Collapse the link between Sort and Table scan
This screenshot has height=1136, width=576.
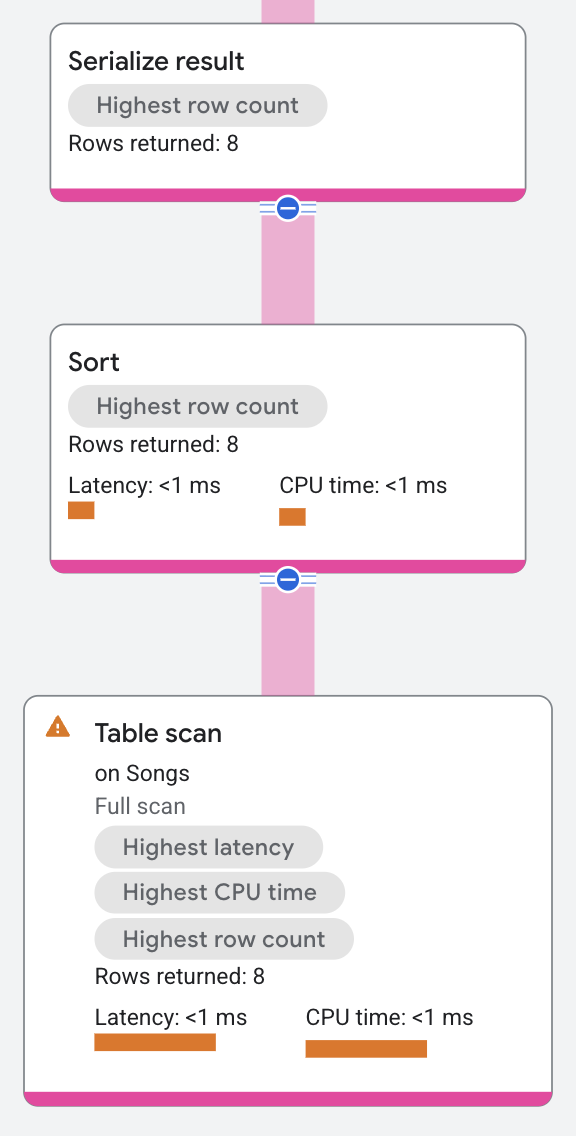287,578
